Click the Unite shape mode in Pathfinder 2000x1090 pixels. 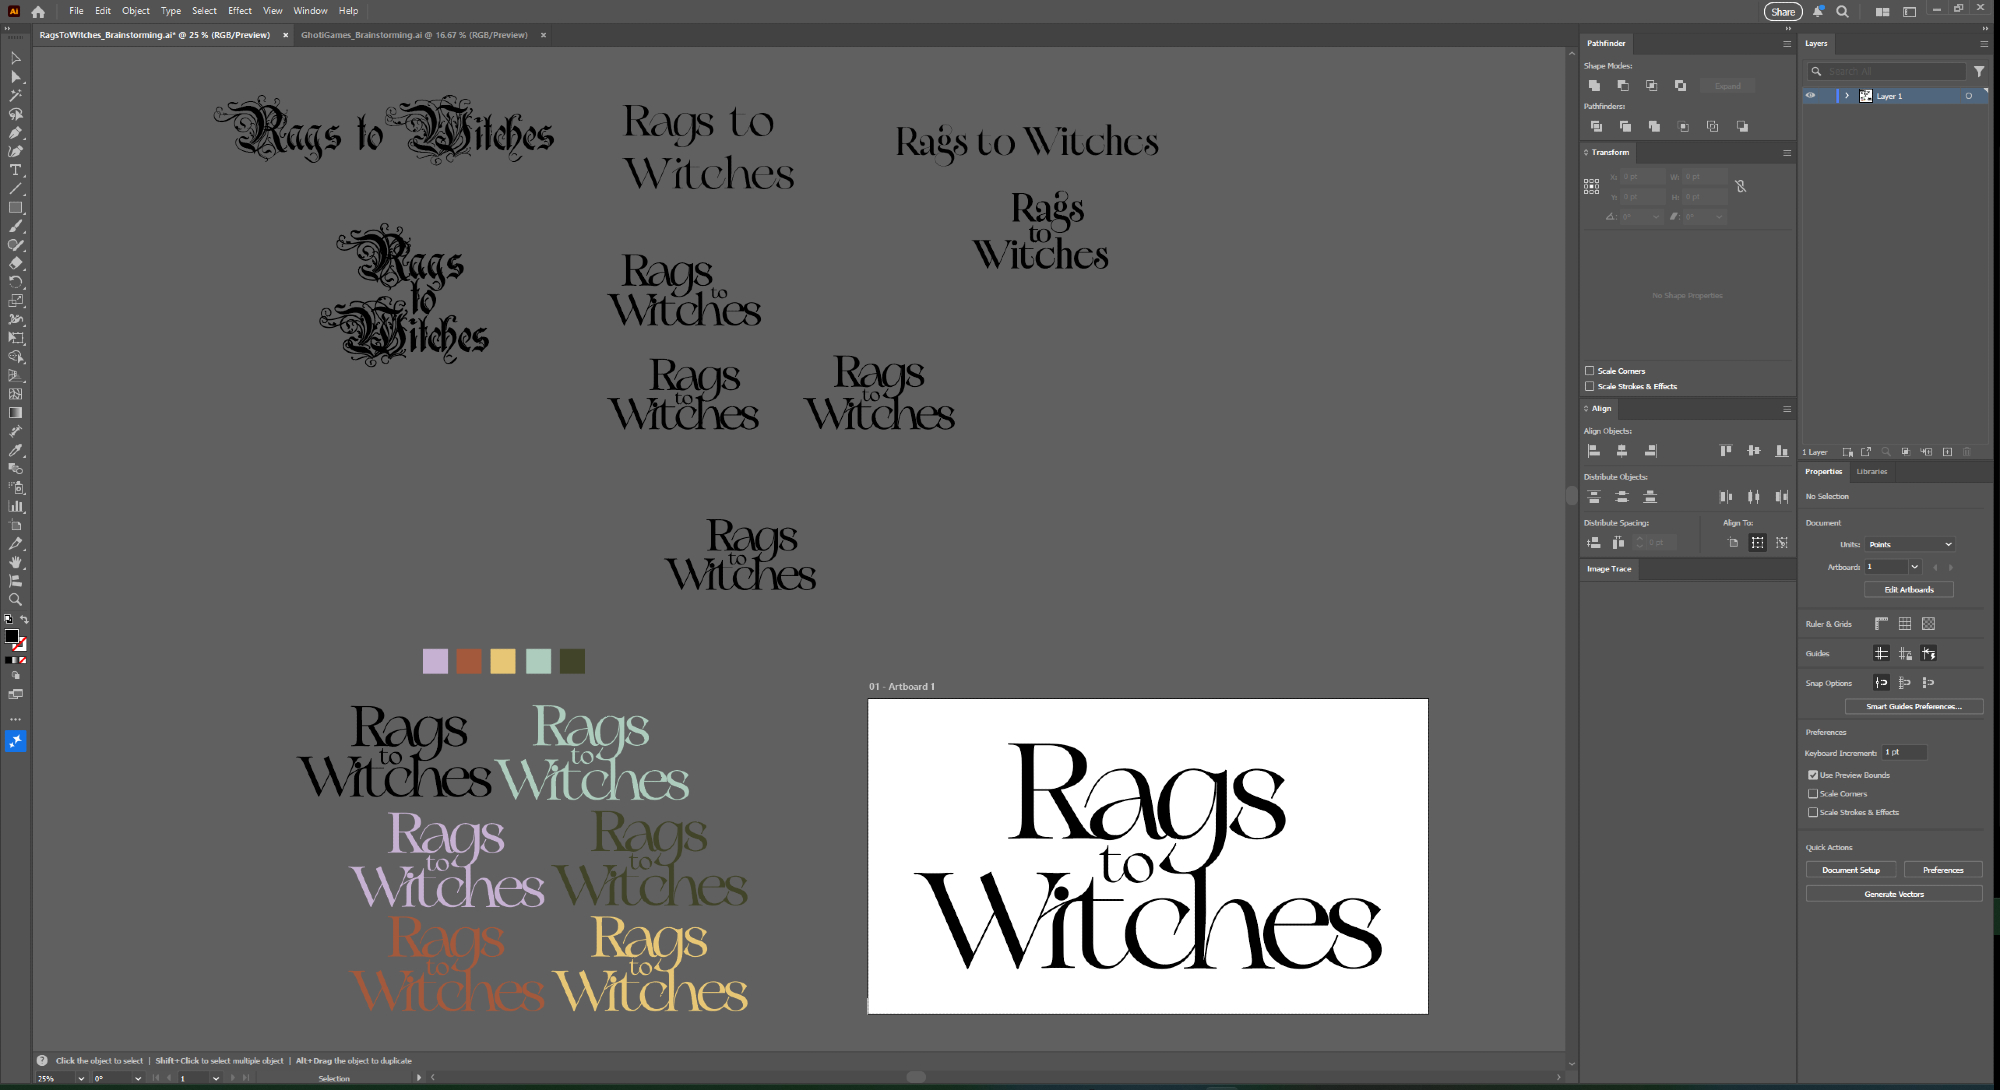[1595, 86]
